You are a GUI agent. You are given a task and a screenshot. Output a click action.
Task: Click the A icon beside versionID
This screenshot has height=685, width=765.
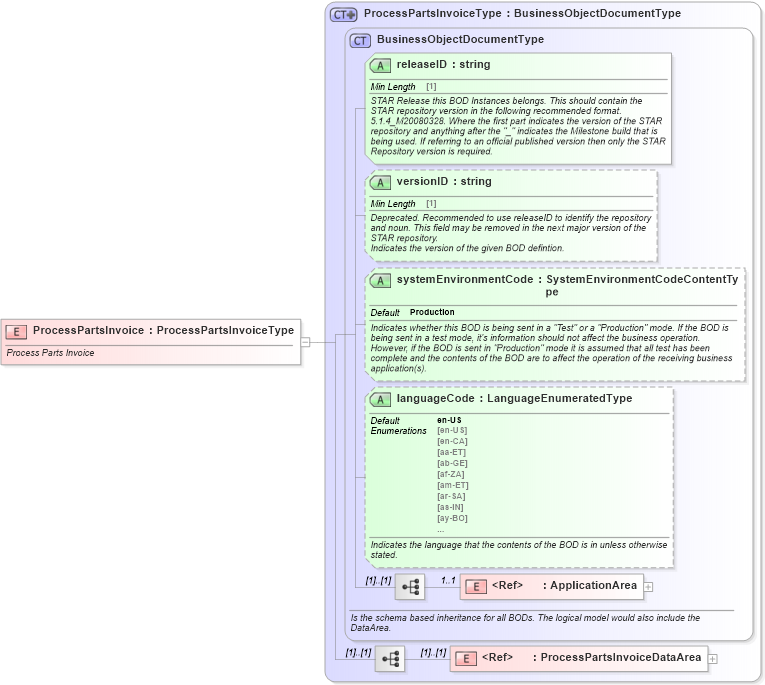pyautogui.click(x=380, y=182)
